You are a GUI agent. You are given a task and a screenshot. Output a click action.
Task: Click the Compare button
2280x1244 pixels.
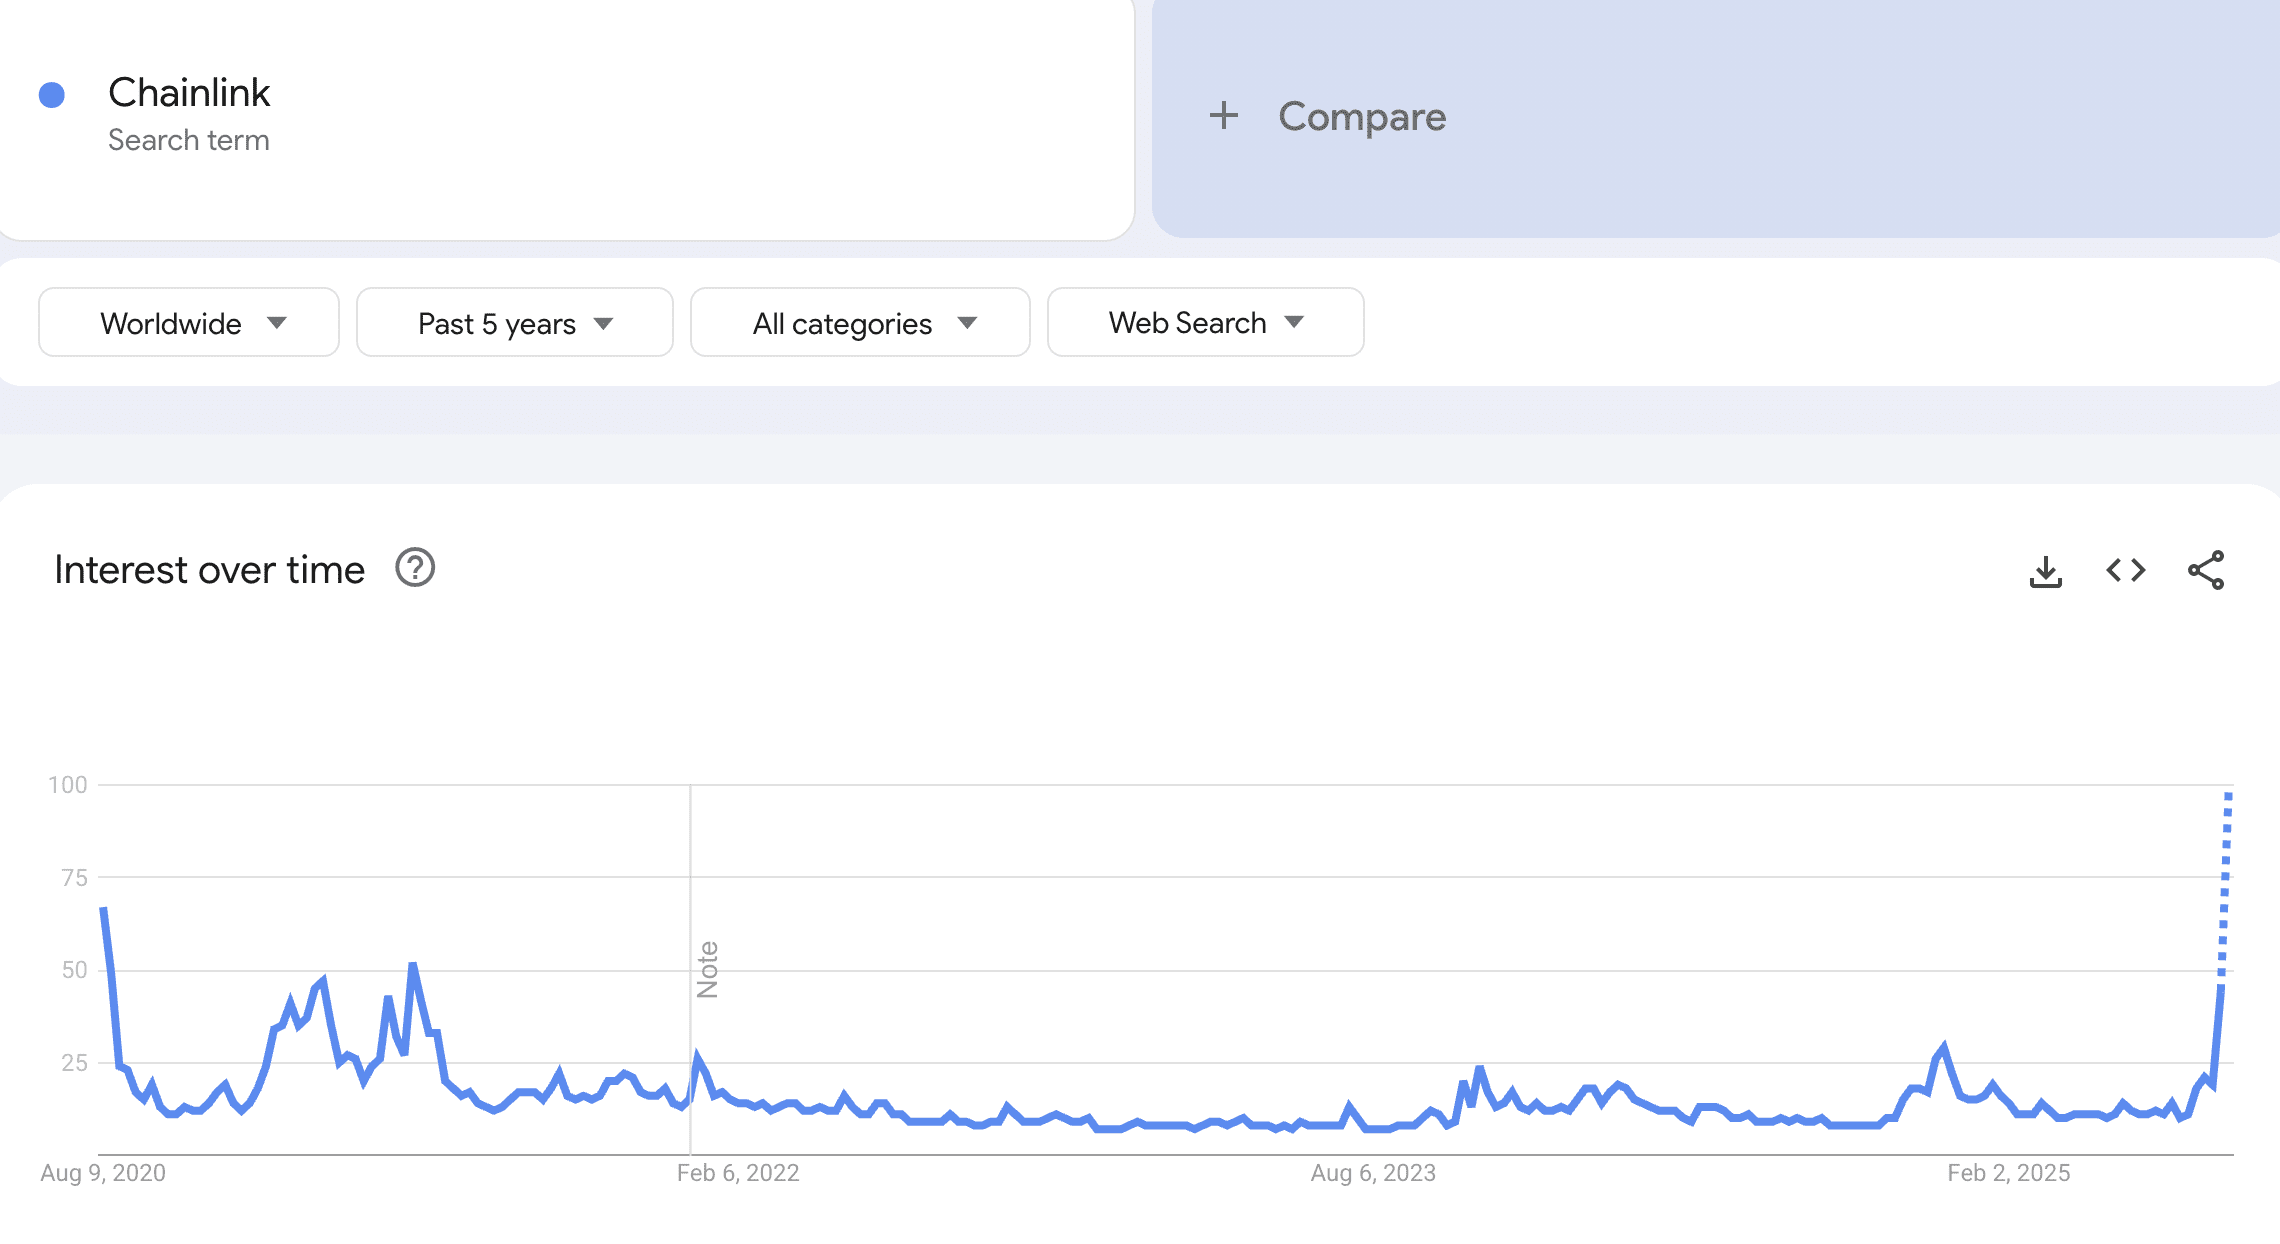point(1361,116)
